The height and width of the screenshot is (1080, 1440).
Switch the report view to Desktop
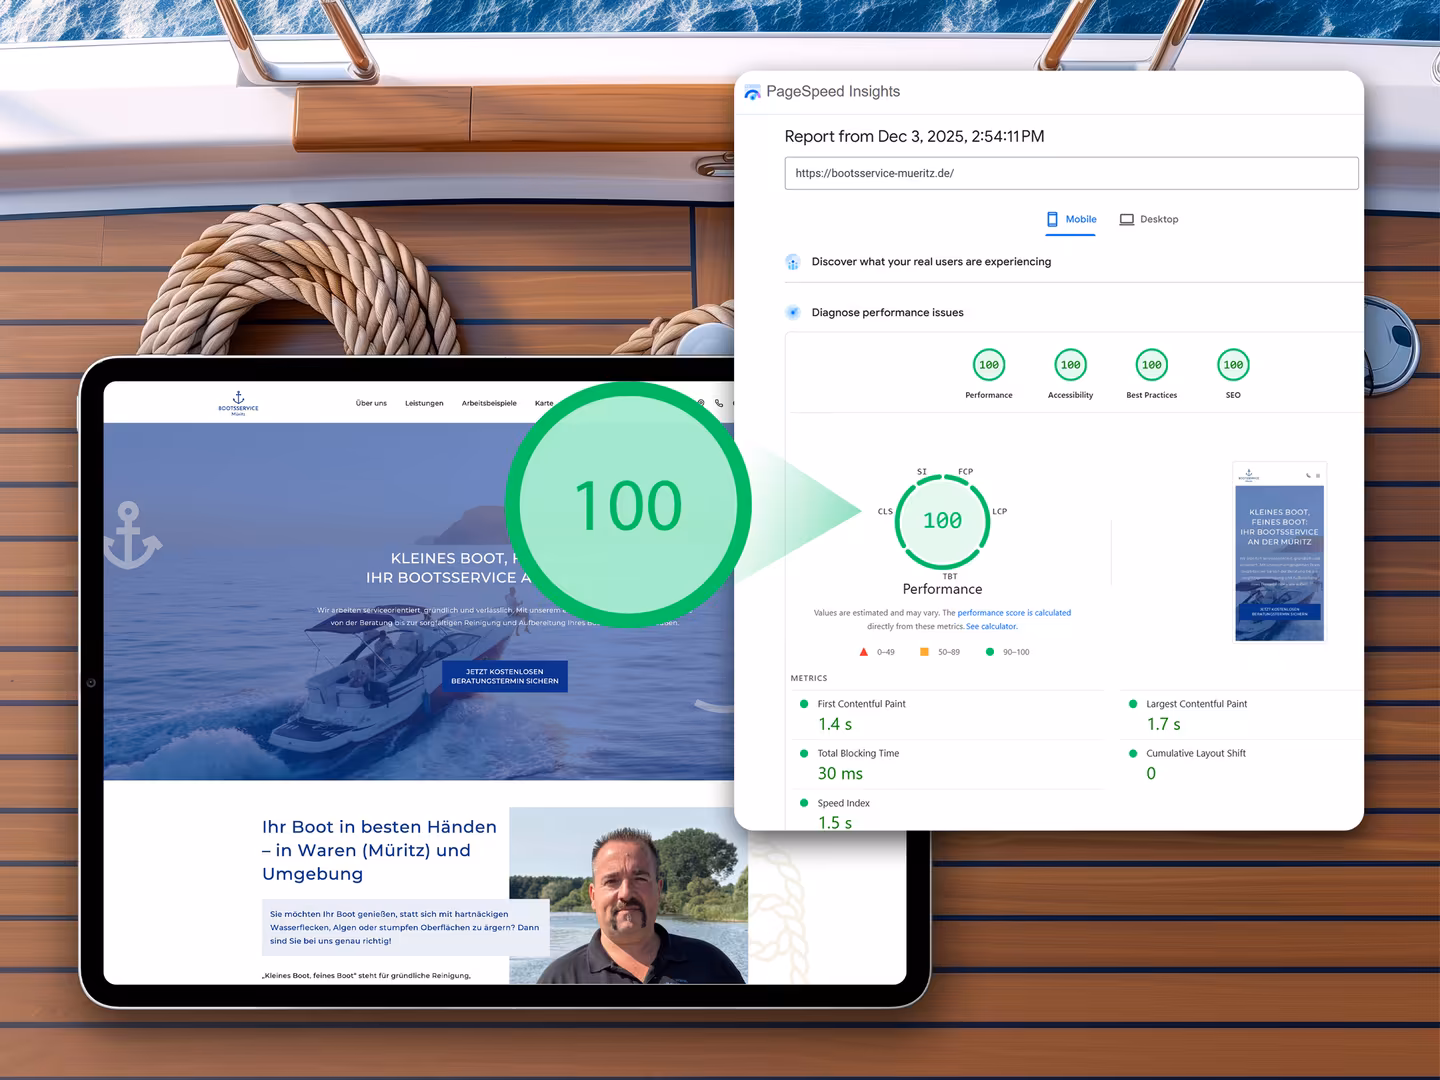tap(1149, 219)
